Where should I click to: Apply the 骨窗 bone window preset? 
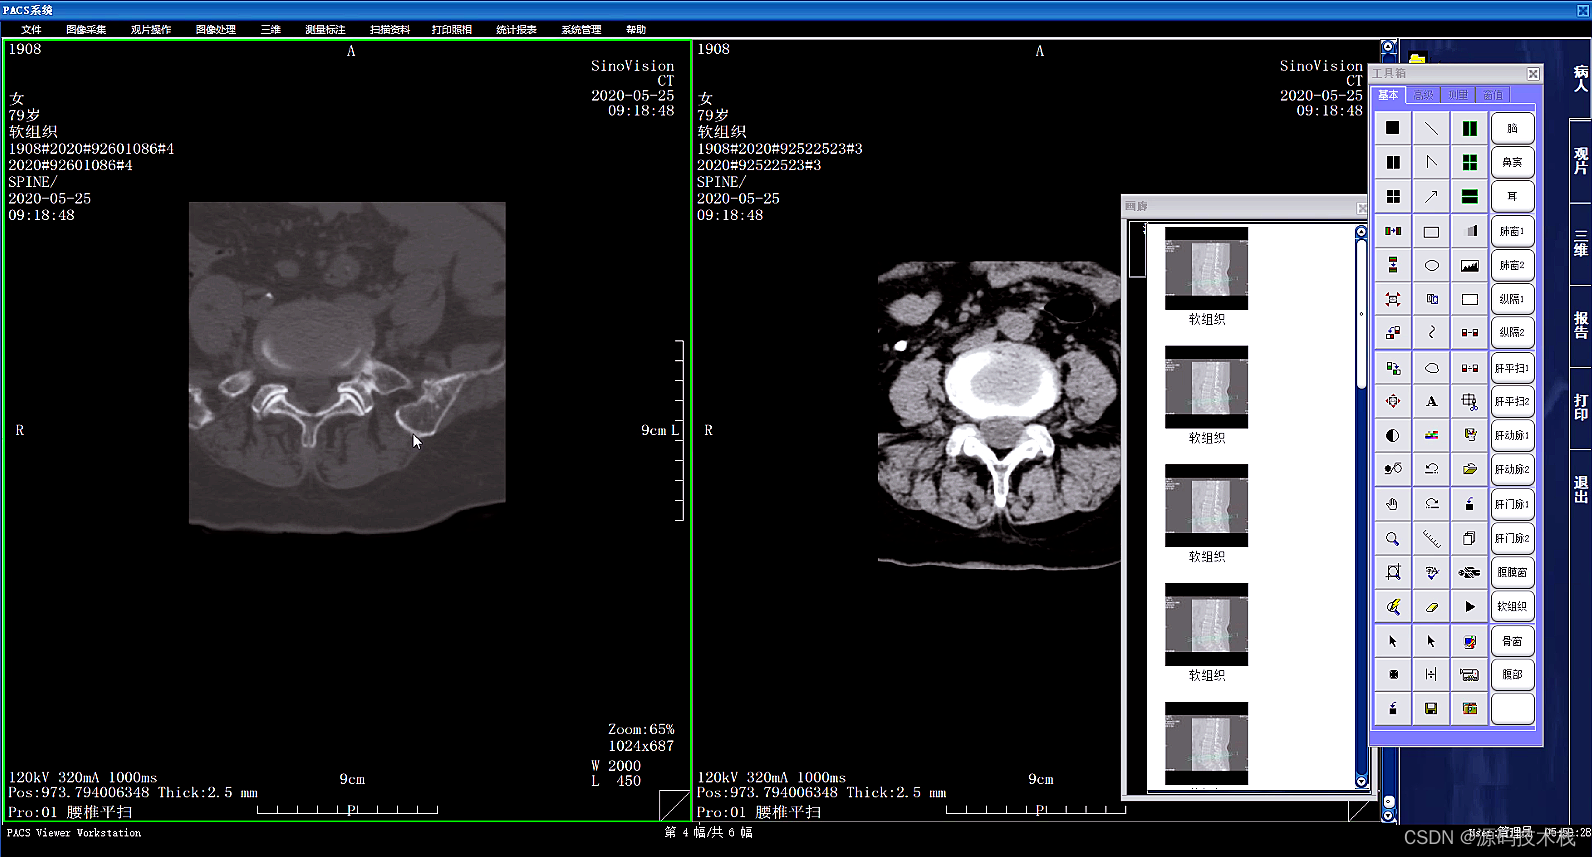[x=1512, y=641]
